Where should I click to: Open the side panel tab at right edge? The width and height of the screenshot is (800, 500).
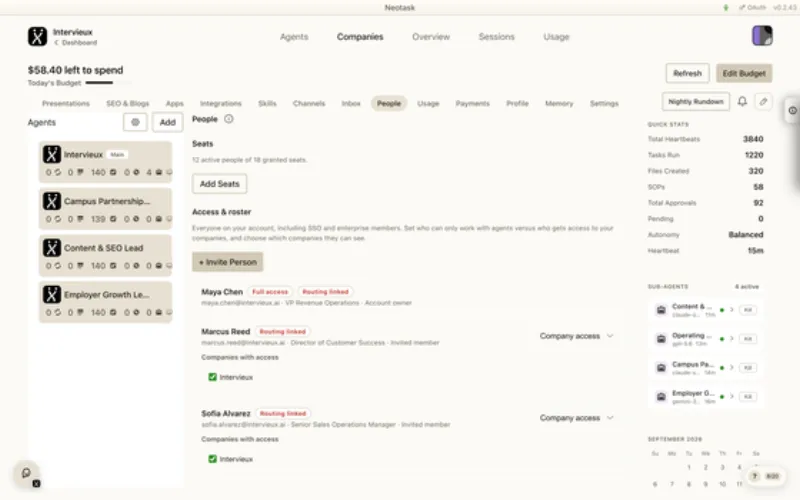[792, 110]
